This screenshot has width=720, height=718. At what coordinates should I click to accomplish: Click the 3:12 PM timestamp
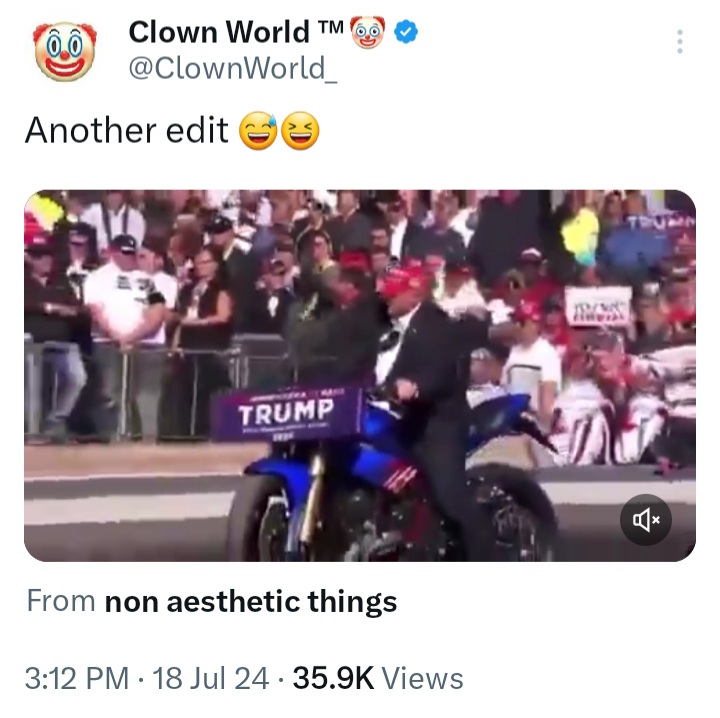tap(77, 679)
